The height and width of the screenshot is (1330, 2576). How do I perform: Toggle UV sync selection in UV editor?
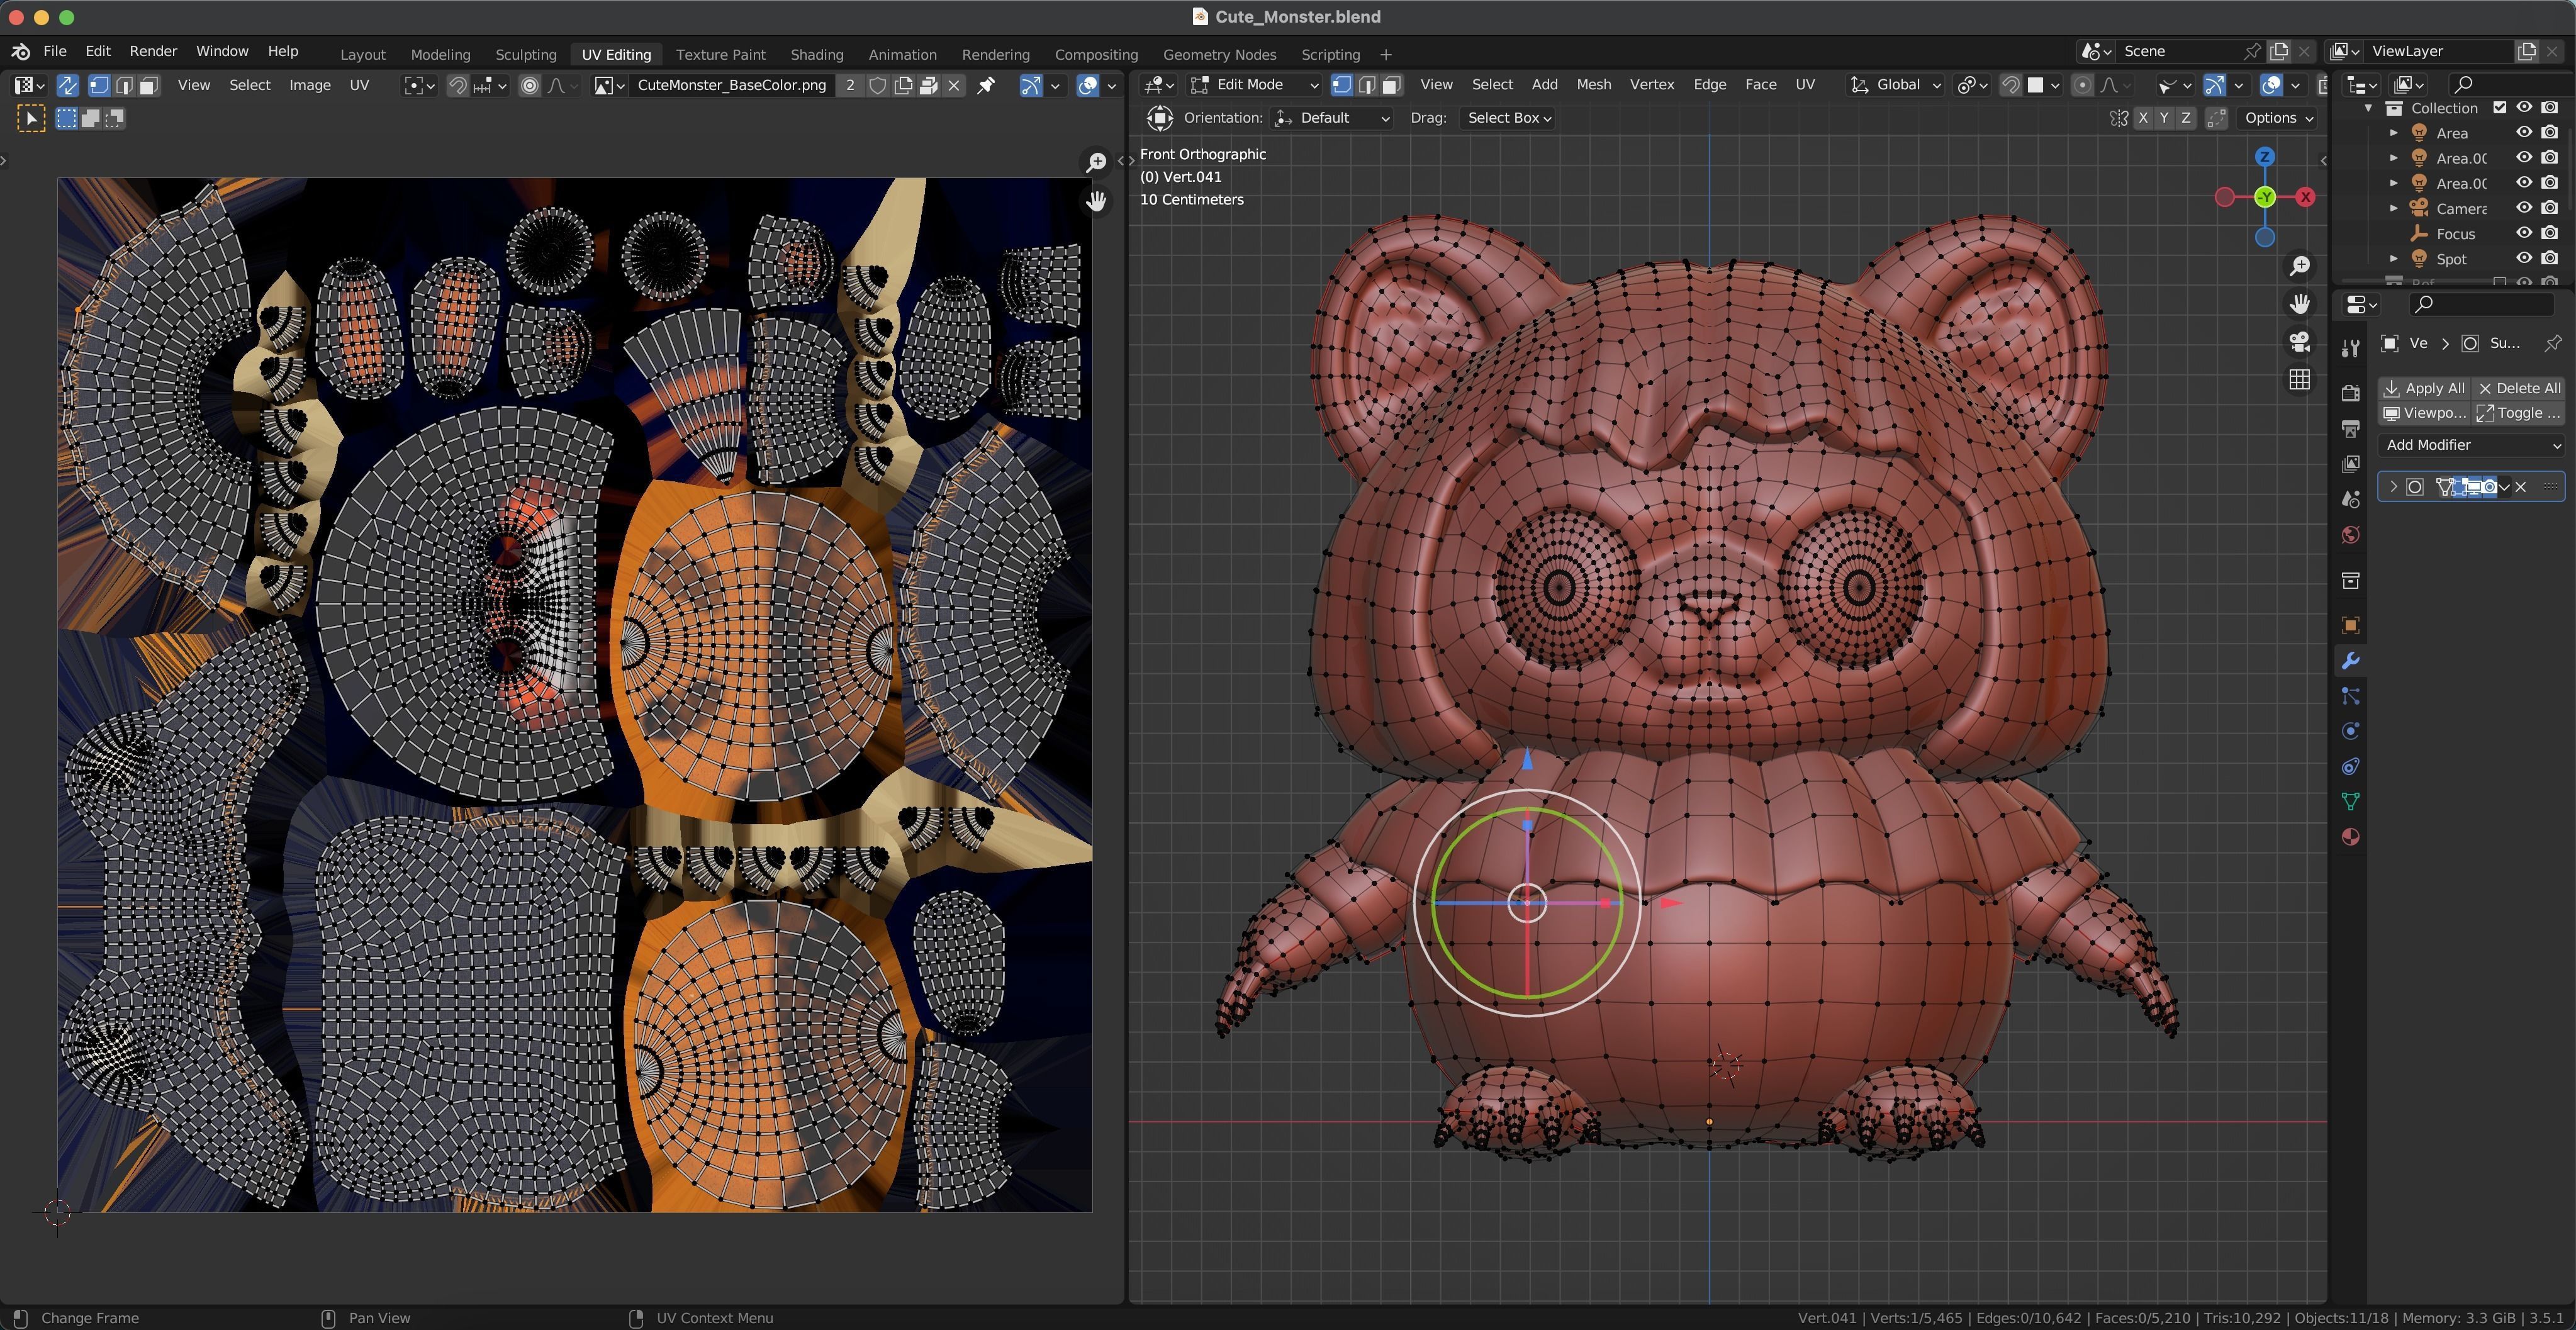click(67, 85)
